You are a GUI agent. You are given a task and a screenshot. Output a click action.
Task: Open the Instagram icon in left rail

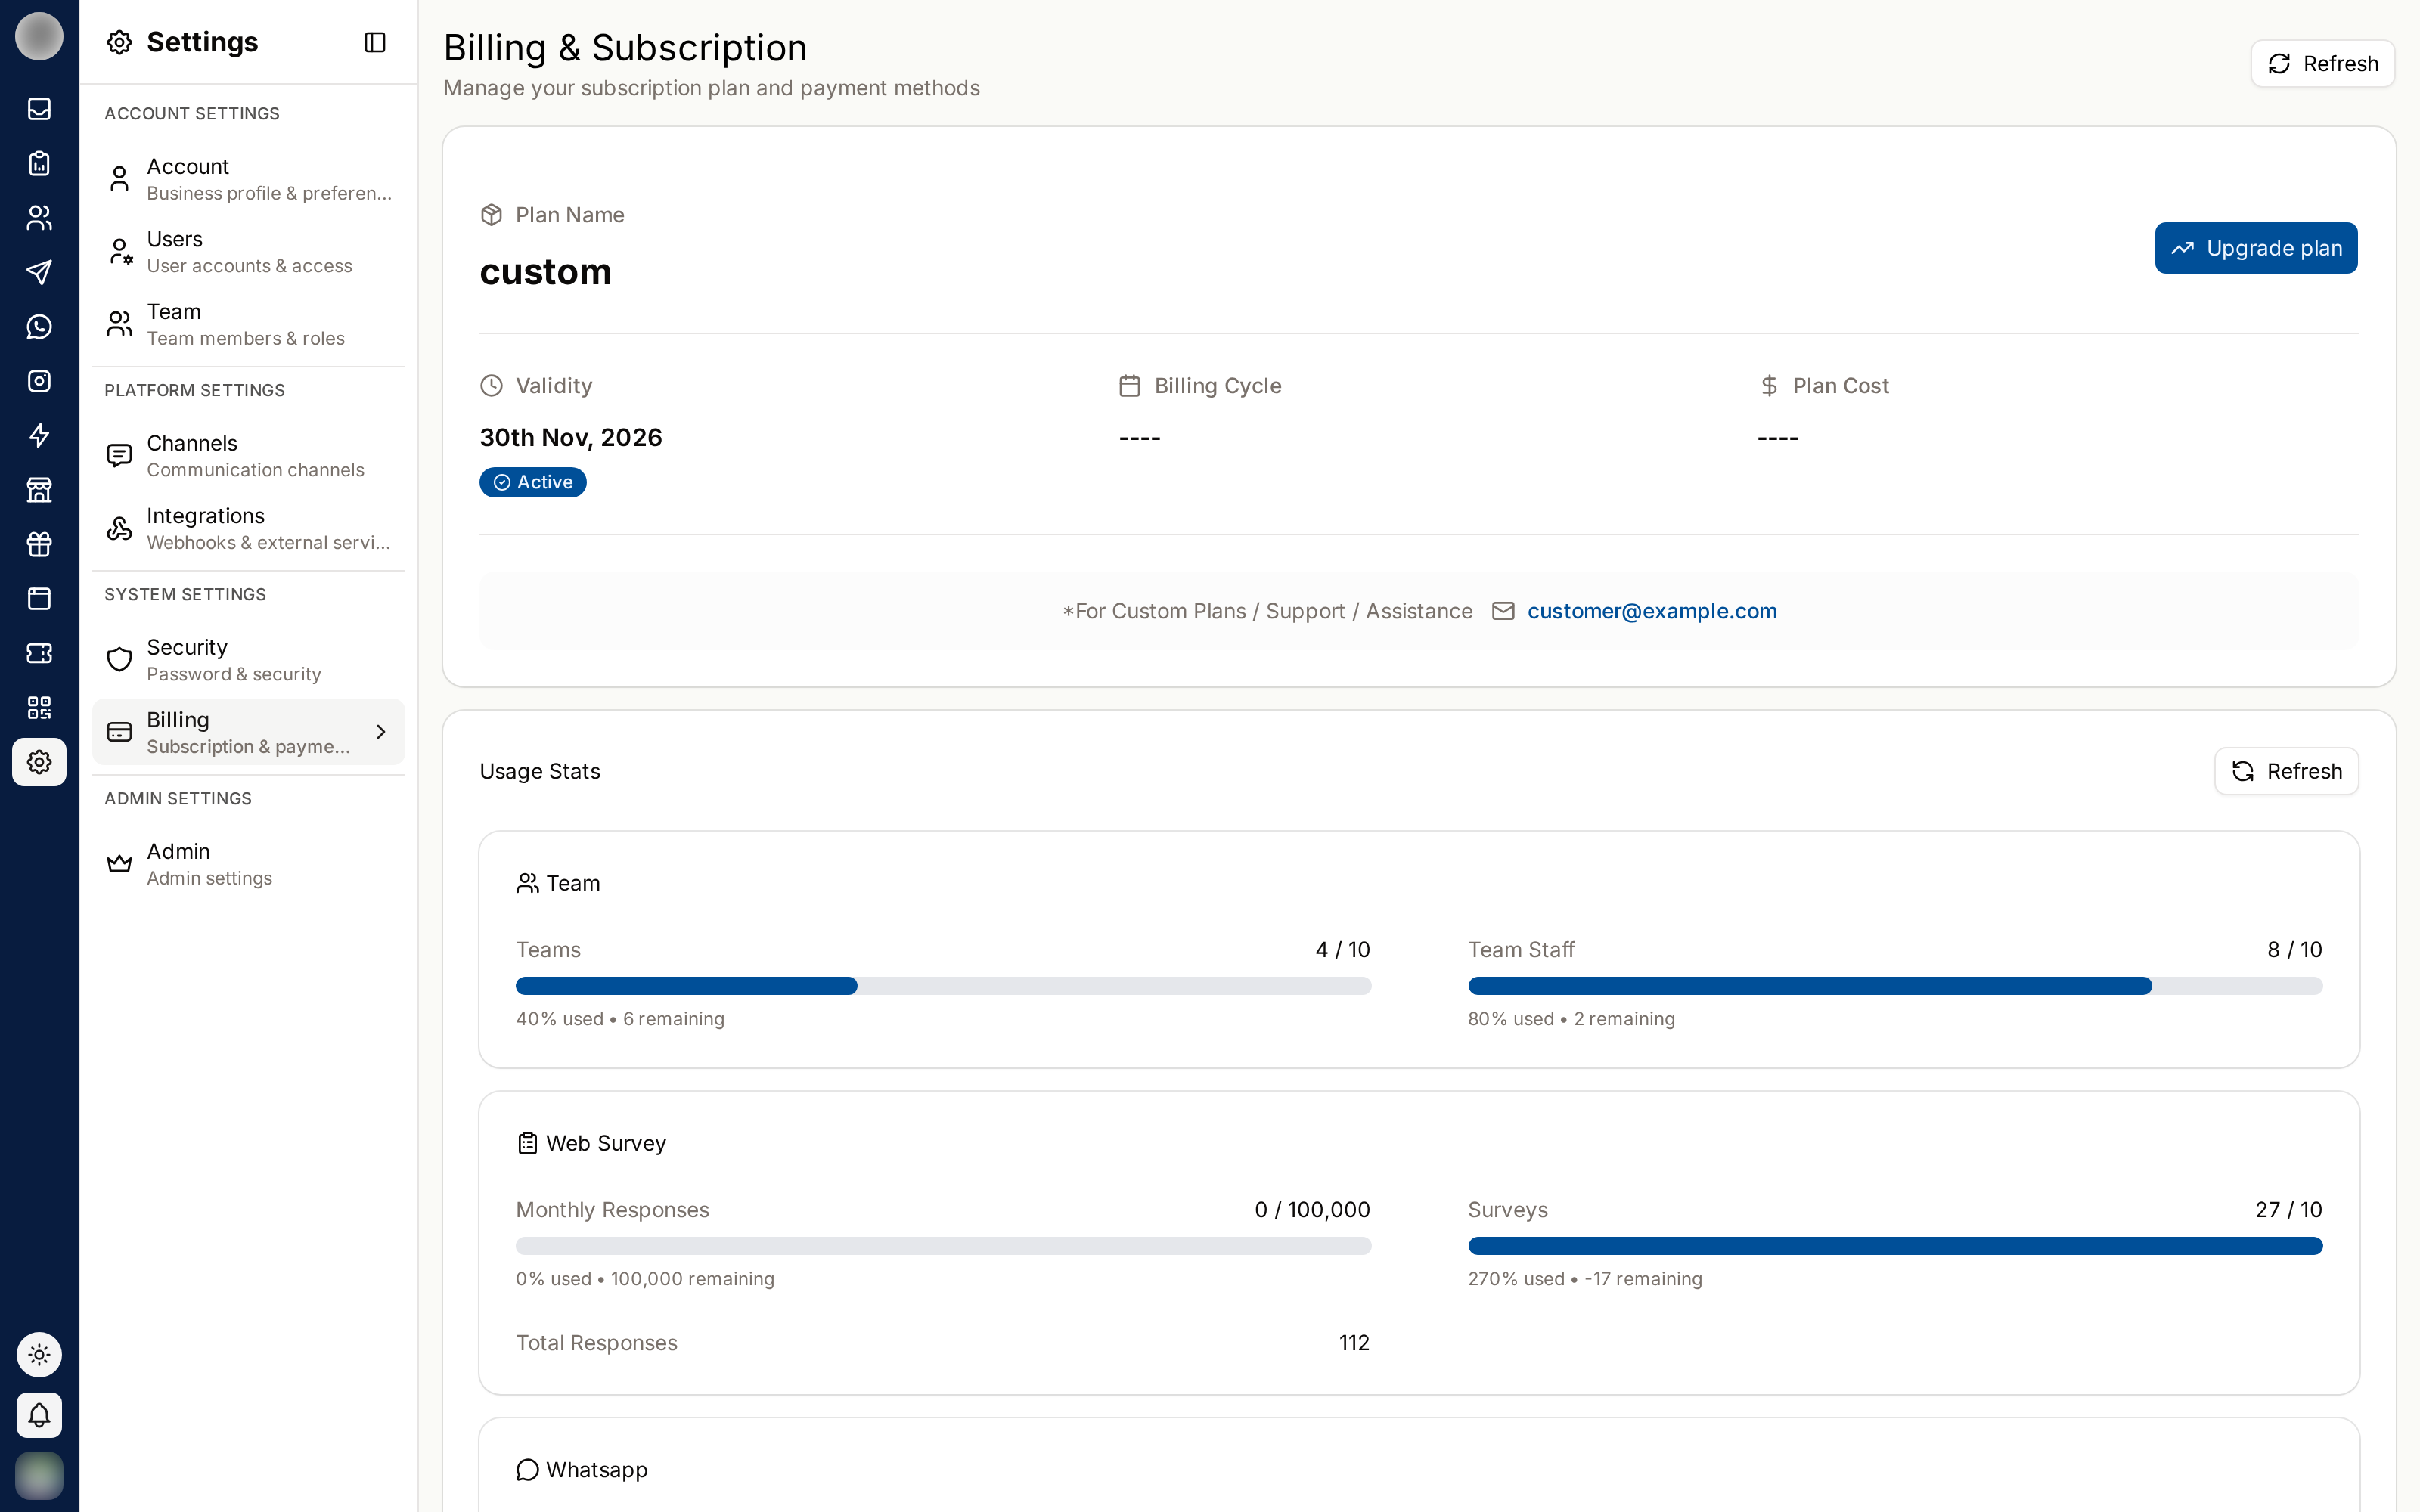tap(39, 381)
